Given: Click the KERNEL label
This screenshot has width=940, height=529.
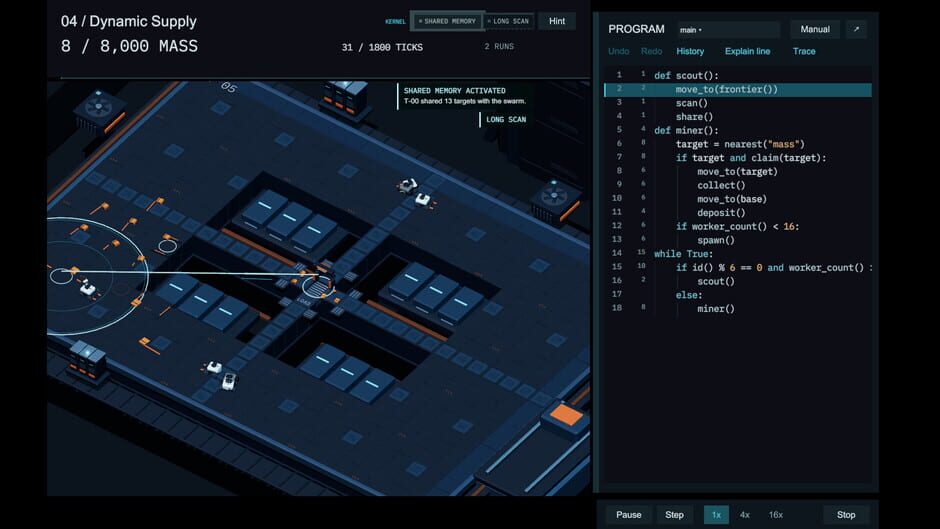Looking at the screenshot, I should 395,22.
